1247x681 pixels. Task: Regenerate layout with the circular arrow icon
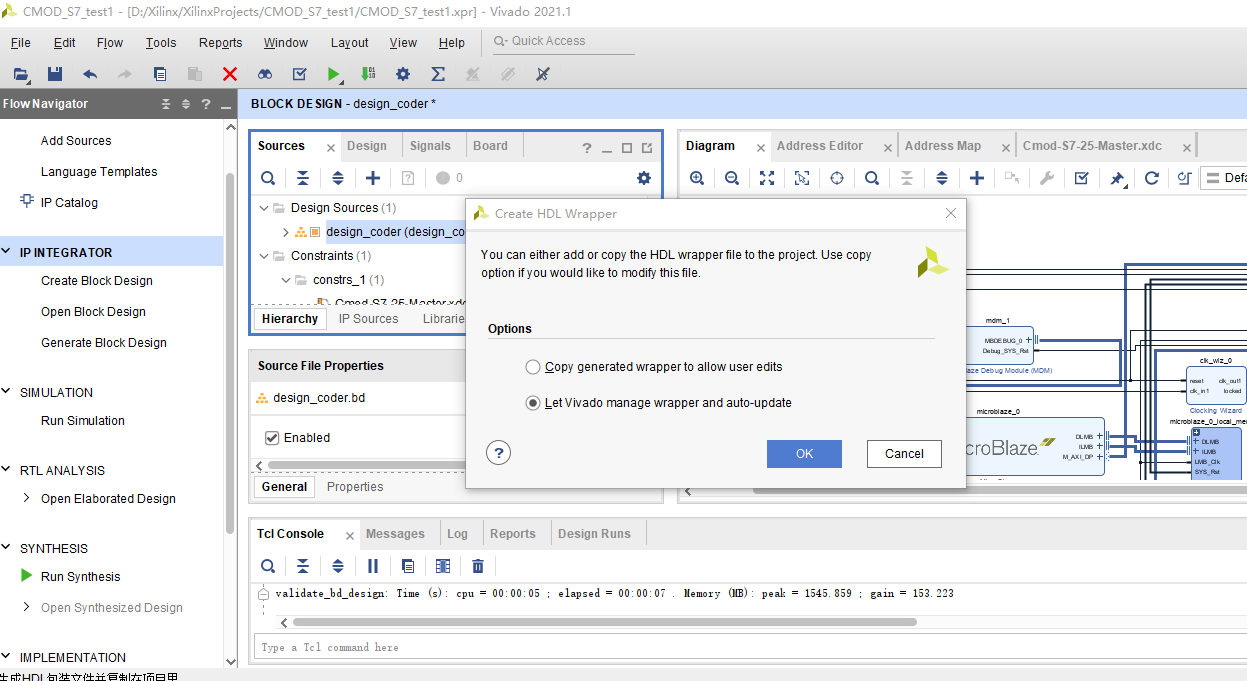[x=1152, y=178]
